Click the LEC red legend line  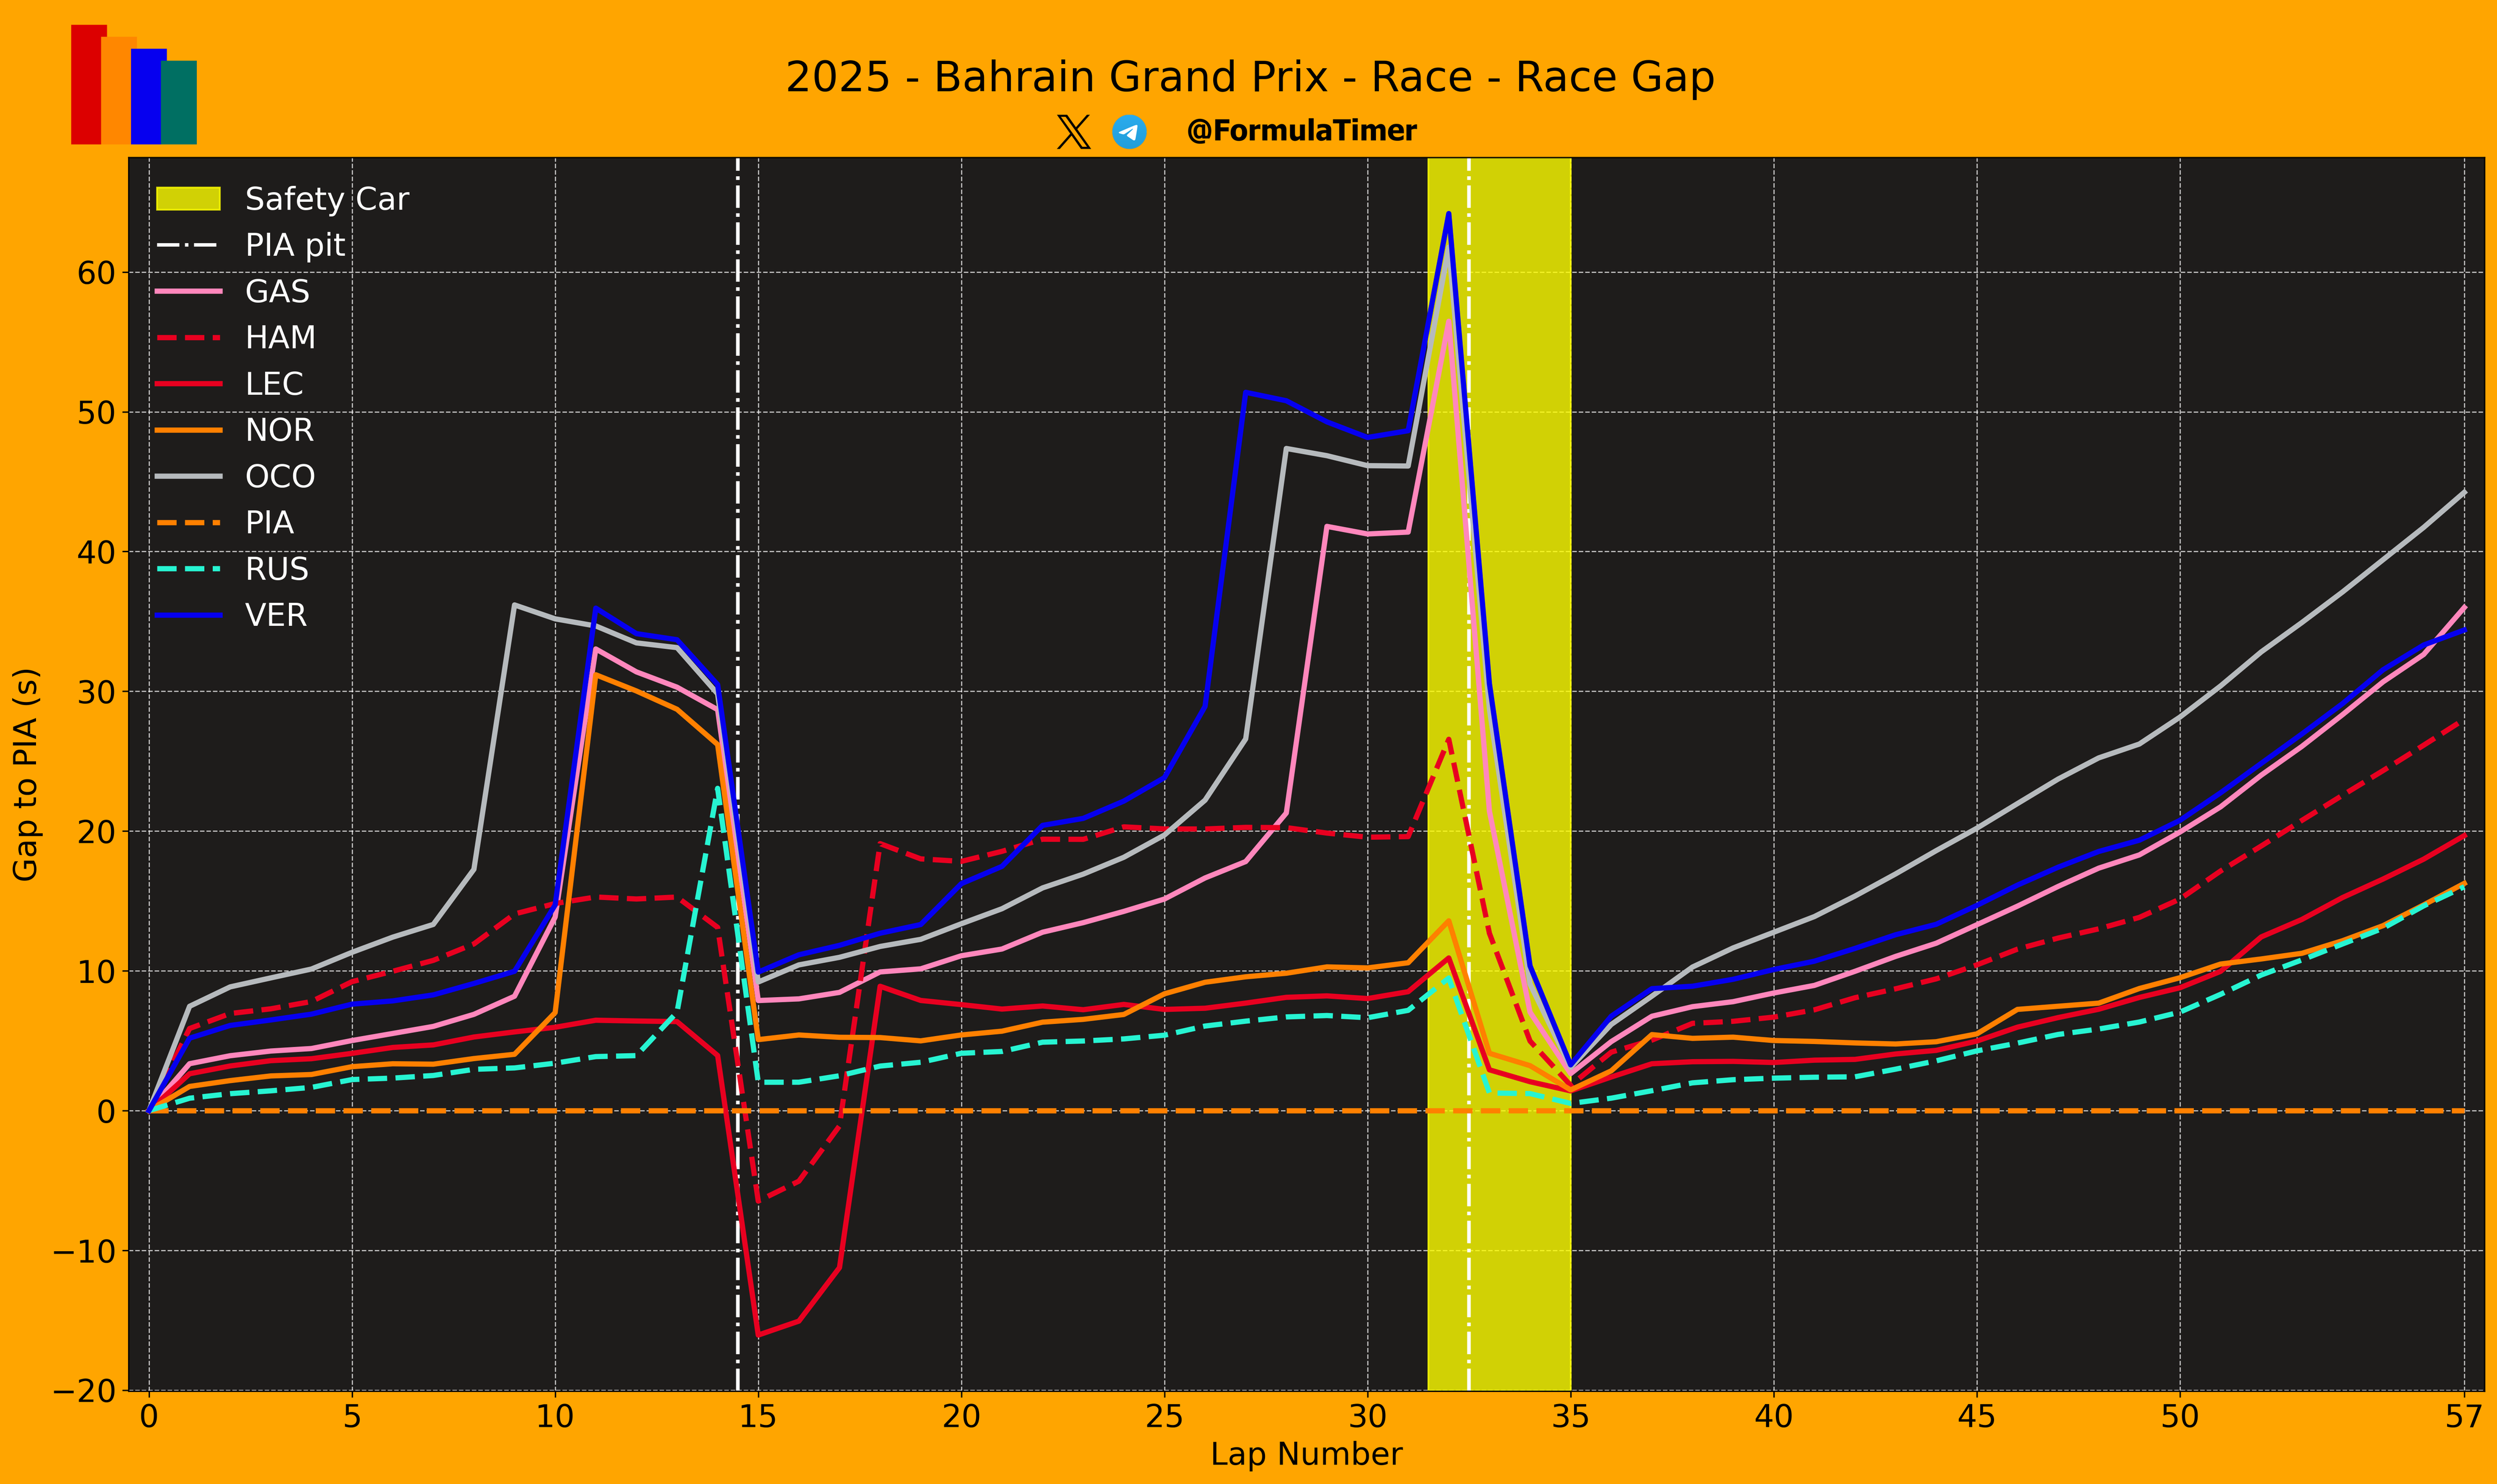(188, 384)
